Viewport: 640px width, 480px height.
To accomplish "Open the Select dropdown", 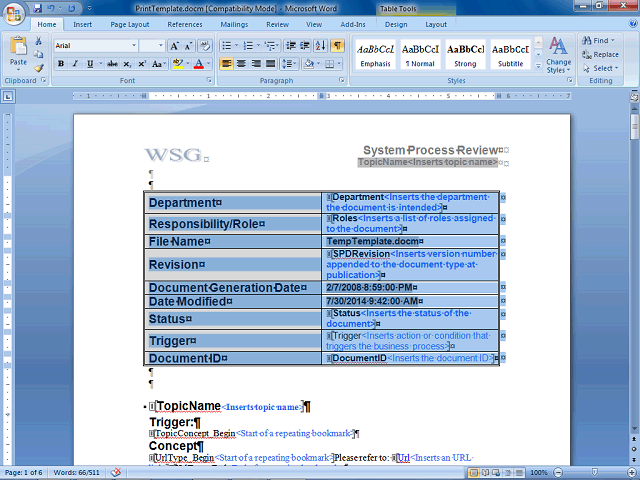I will [600, 68].
